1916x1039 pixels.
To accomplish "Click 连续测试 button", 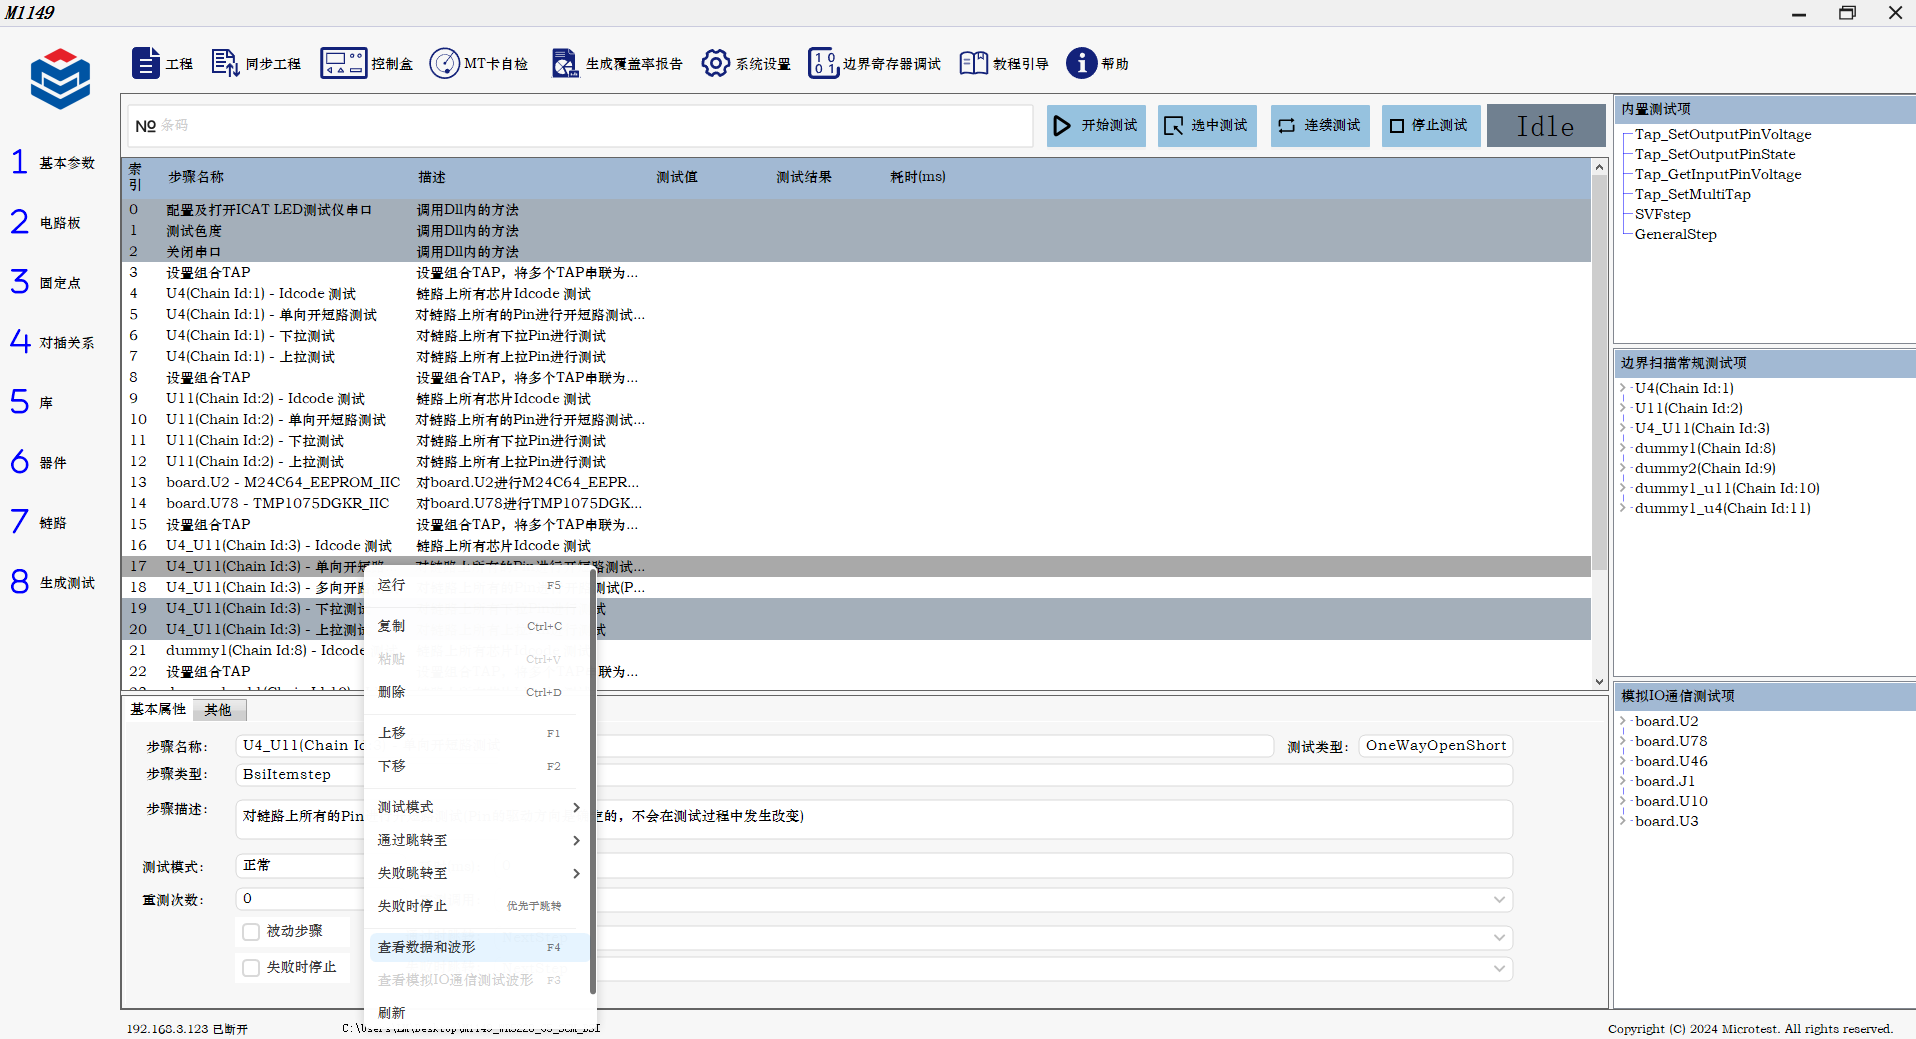I will tap(1320, 126).
